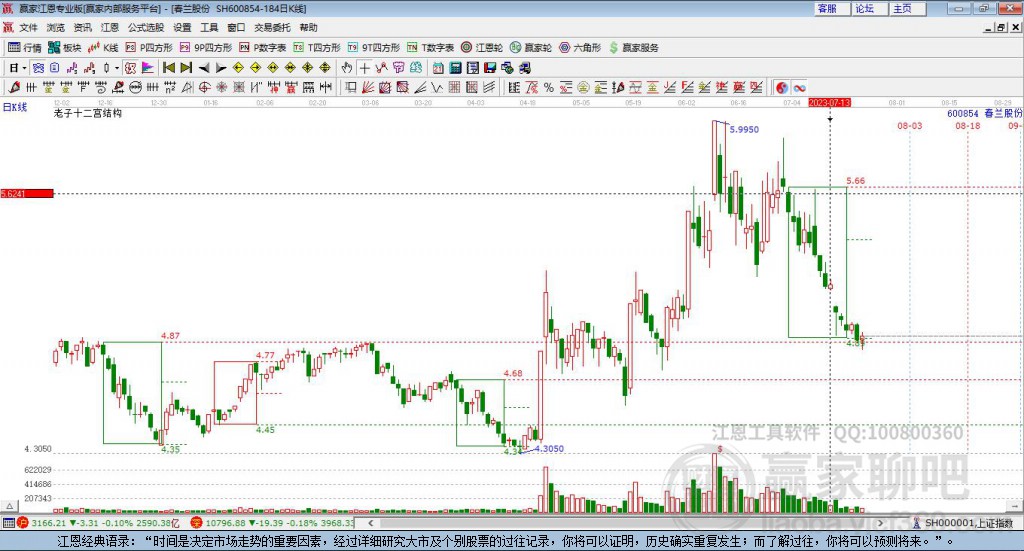Click the blue infinity symbol icon
1024x551 pixels.
point(799,87)
